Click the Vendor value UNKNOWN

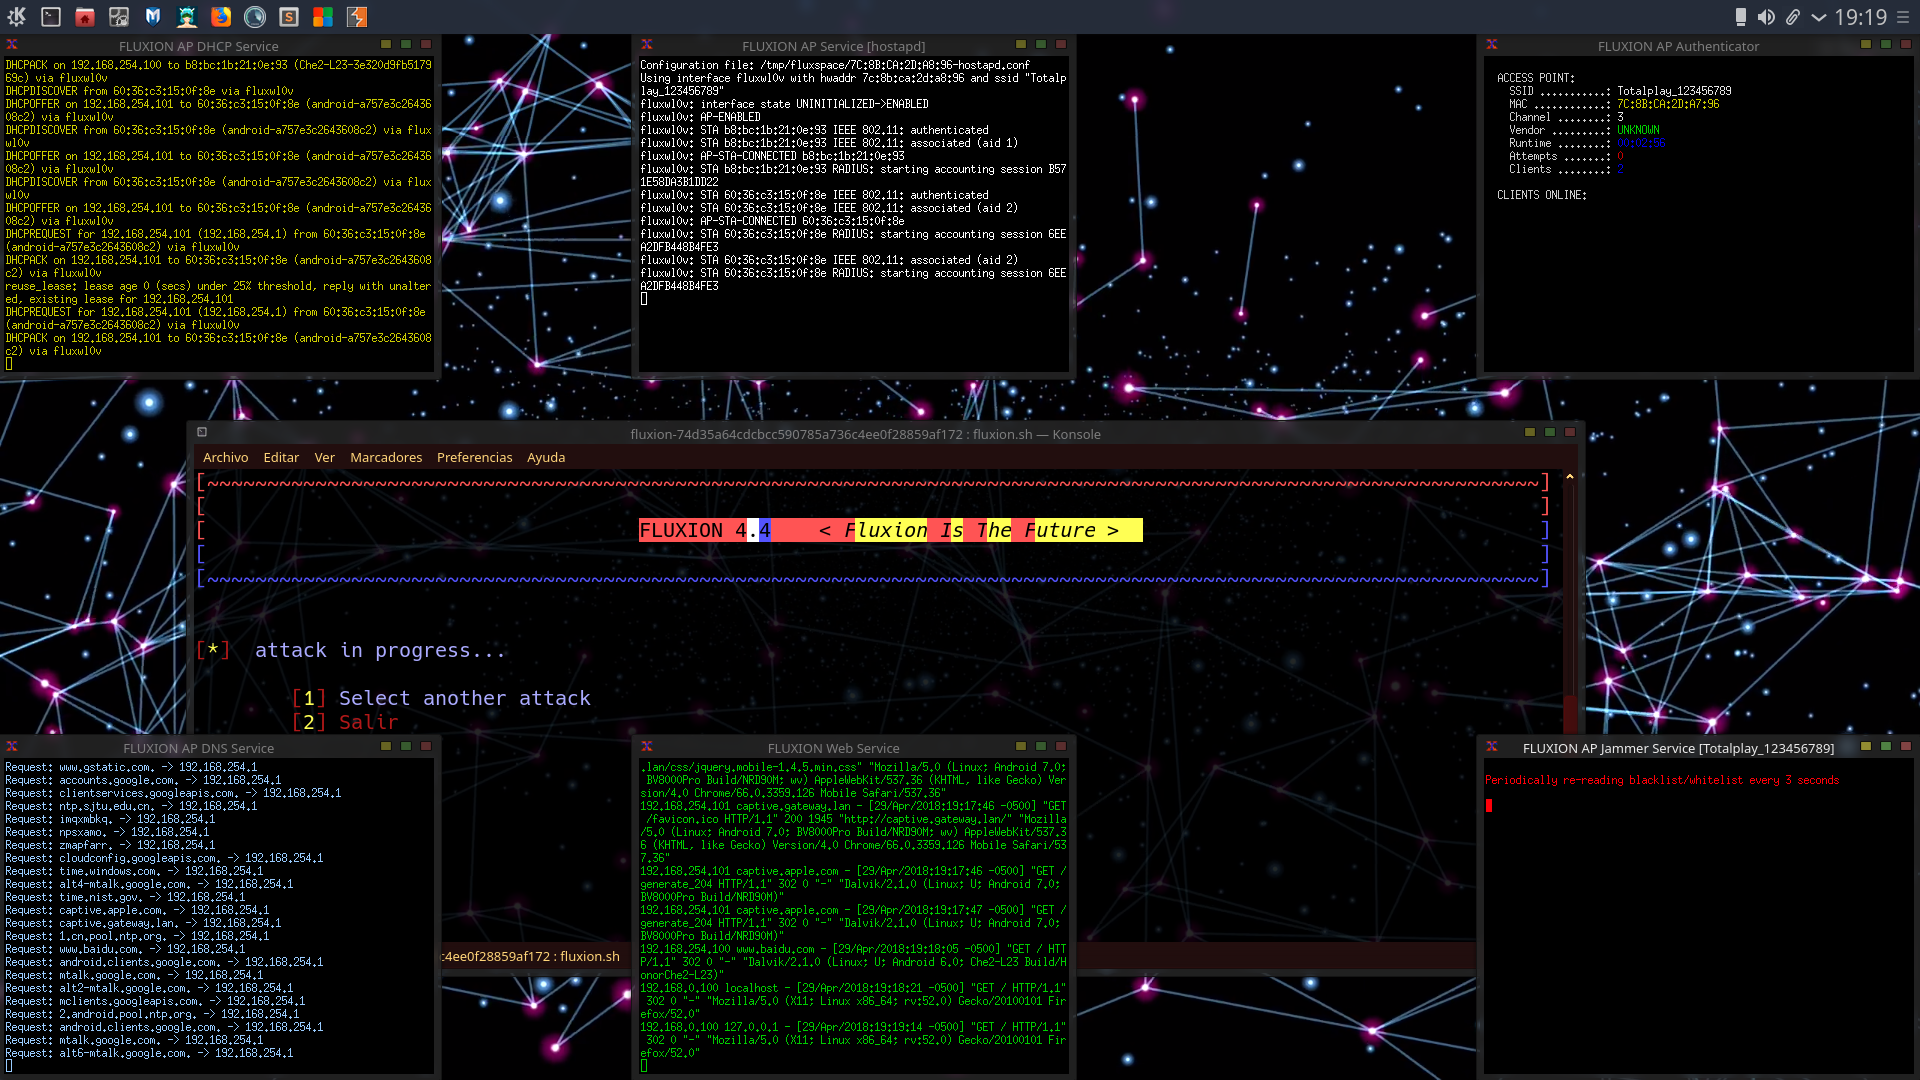tap(1638, 130)
